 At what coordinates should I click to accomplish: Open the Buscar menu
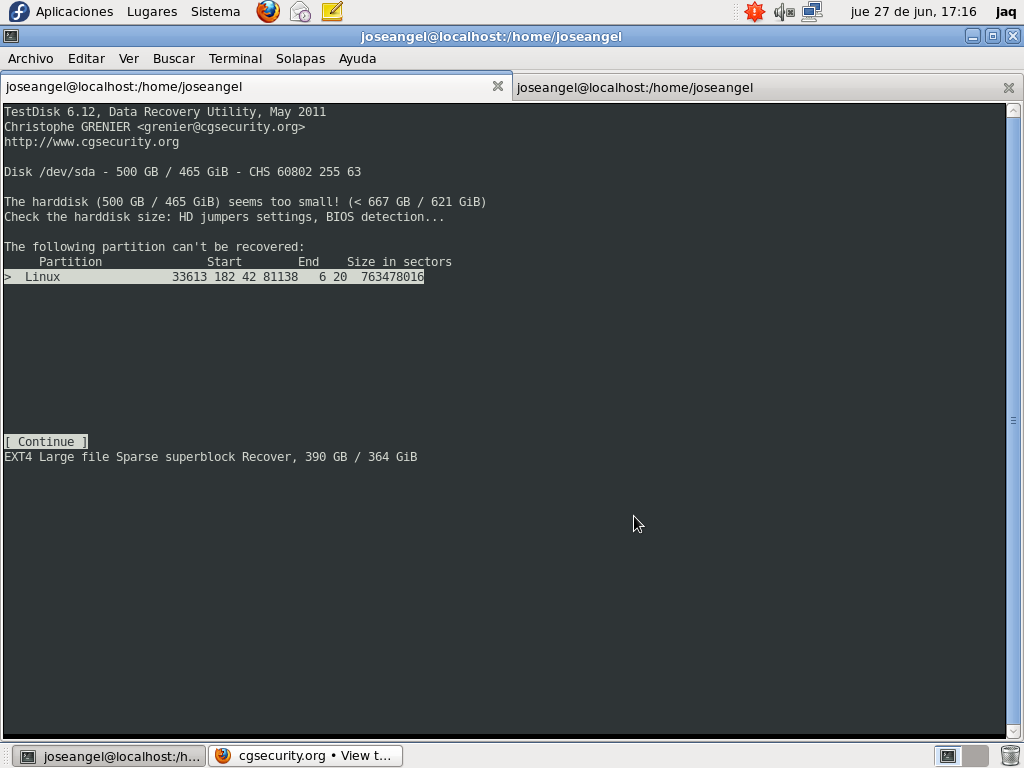pos(174,59)
